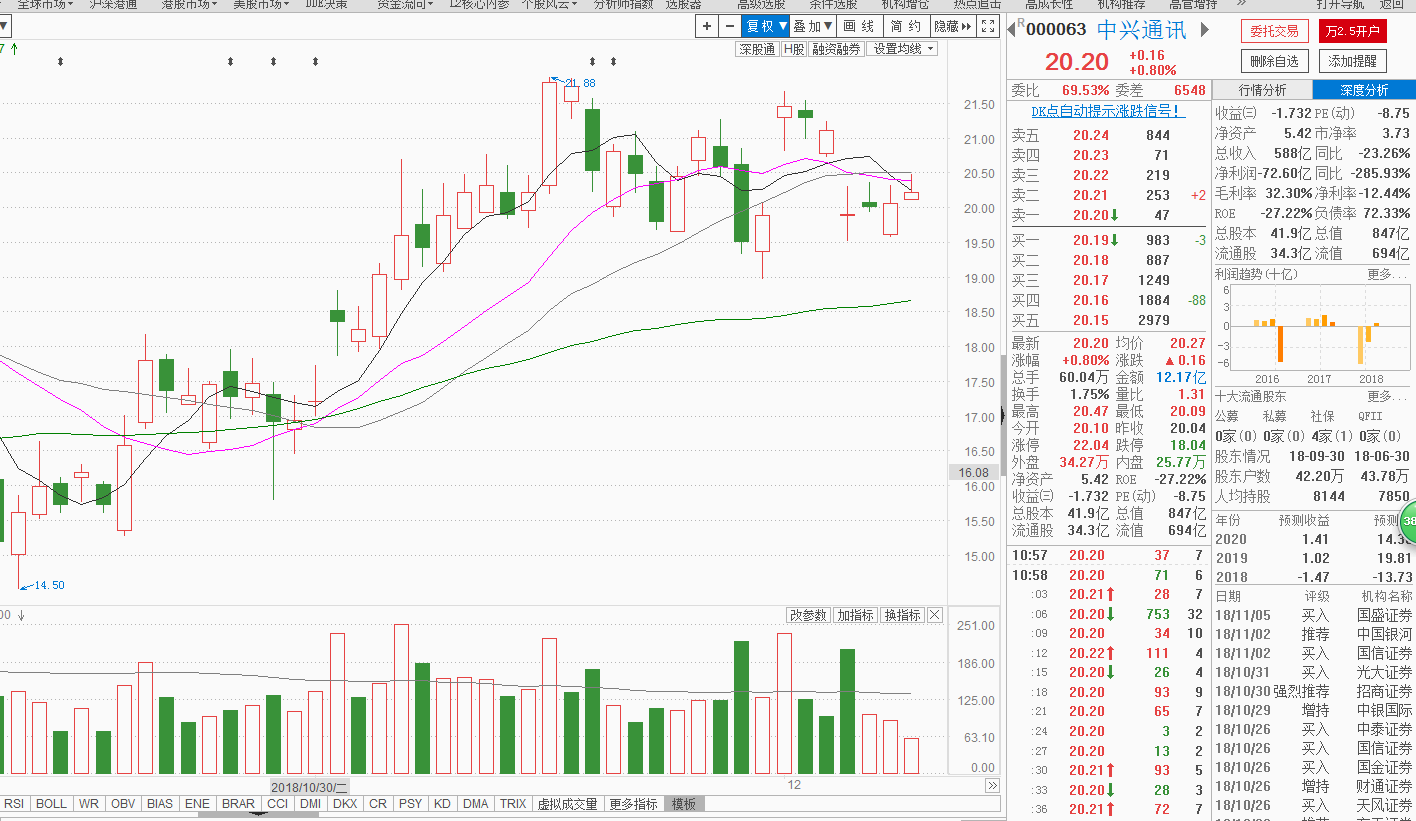This screenshot has height=821, width=1416.
Task: Select the BIAS indicator tab
Action: point(160,804)
